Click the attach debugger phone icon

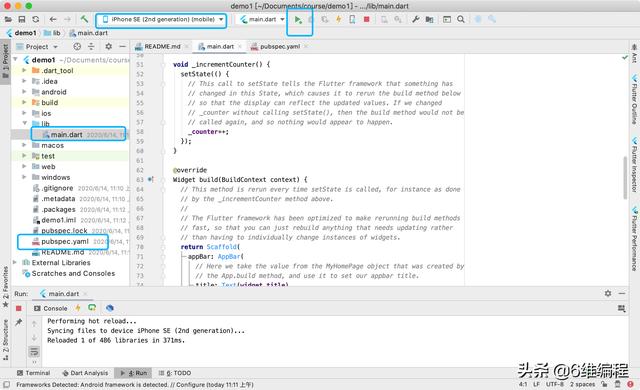tap(352, 19)
